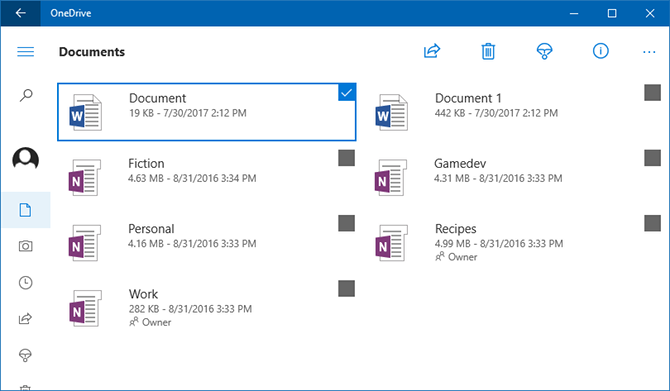Click the '19 KB - 7/30/2017 2:12 PM' details

[188, 113]
